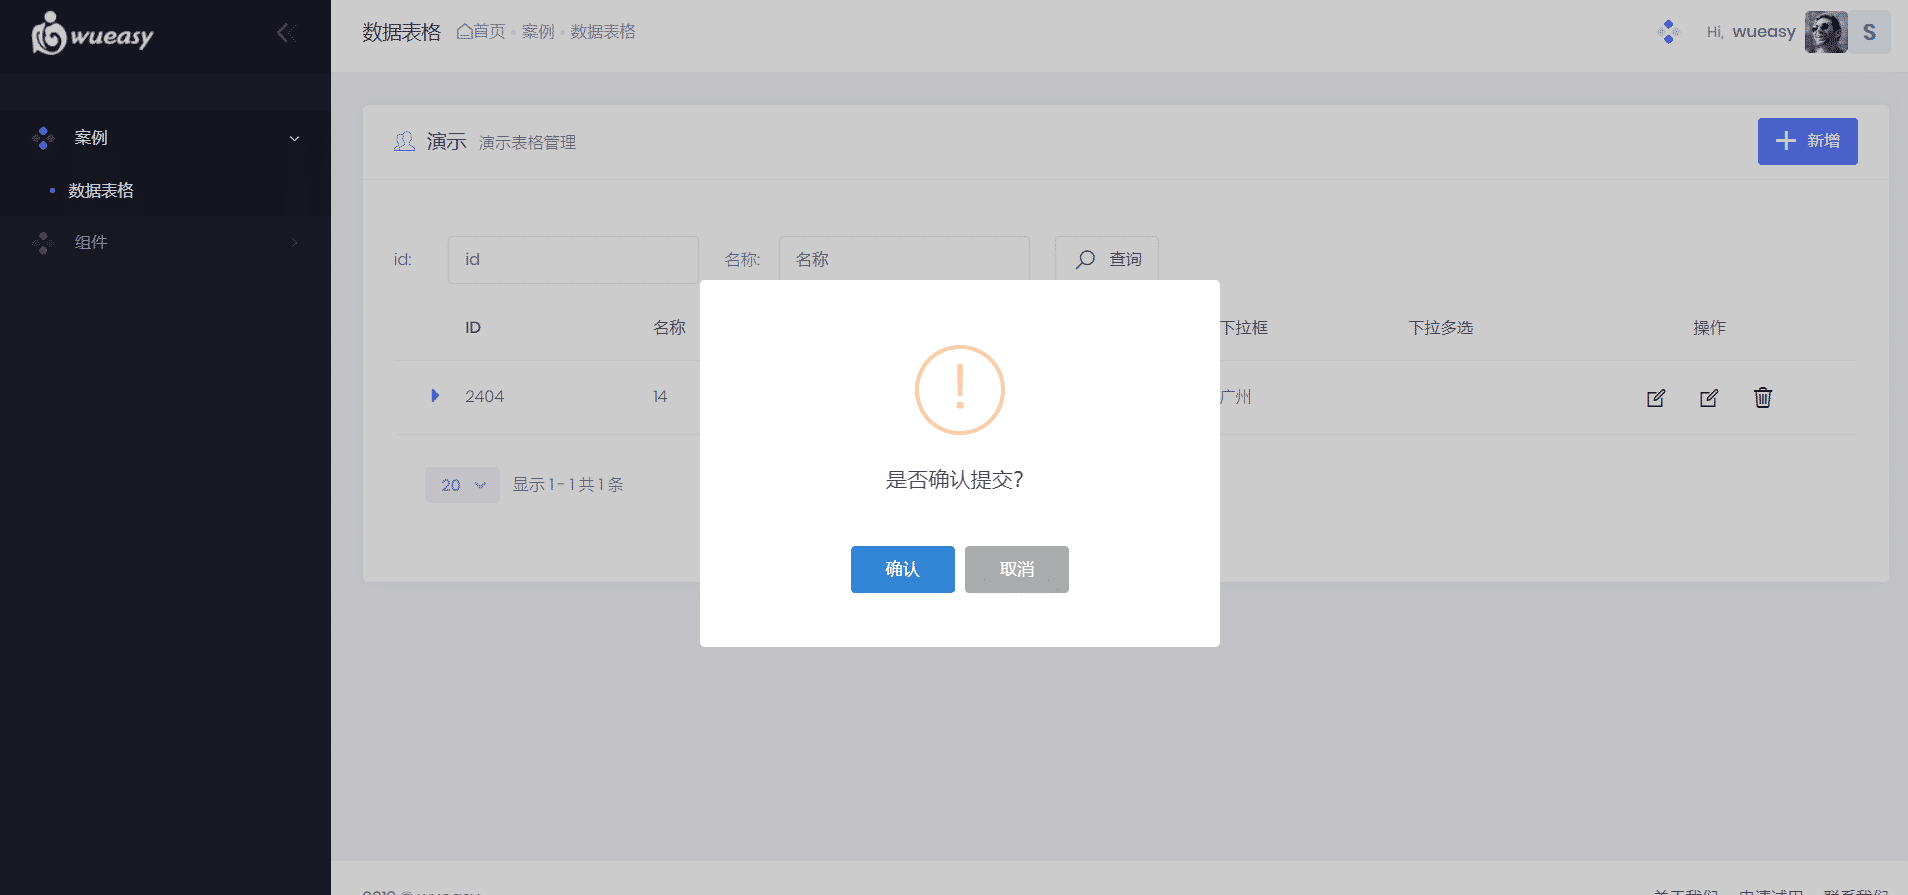Delete row 2404 with trash icon
Image resolution: width=1908 pixels, height=895 pixels.
click(x=1763, y=398)
